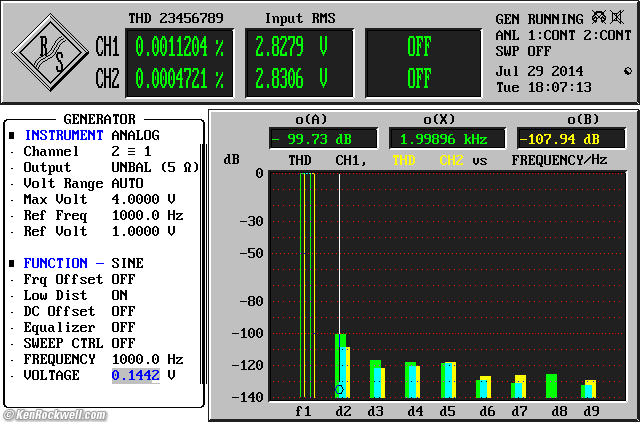Click the small clock indicator icon
Viewport: 640px width, 422px height.
point(626,71)
